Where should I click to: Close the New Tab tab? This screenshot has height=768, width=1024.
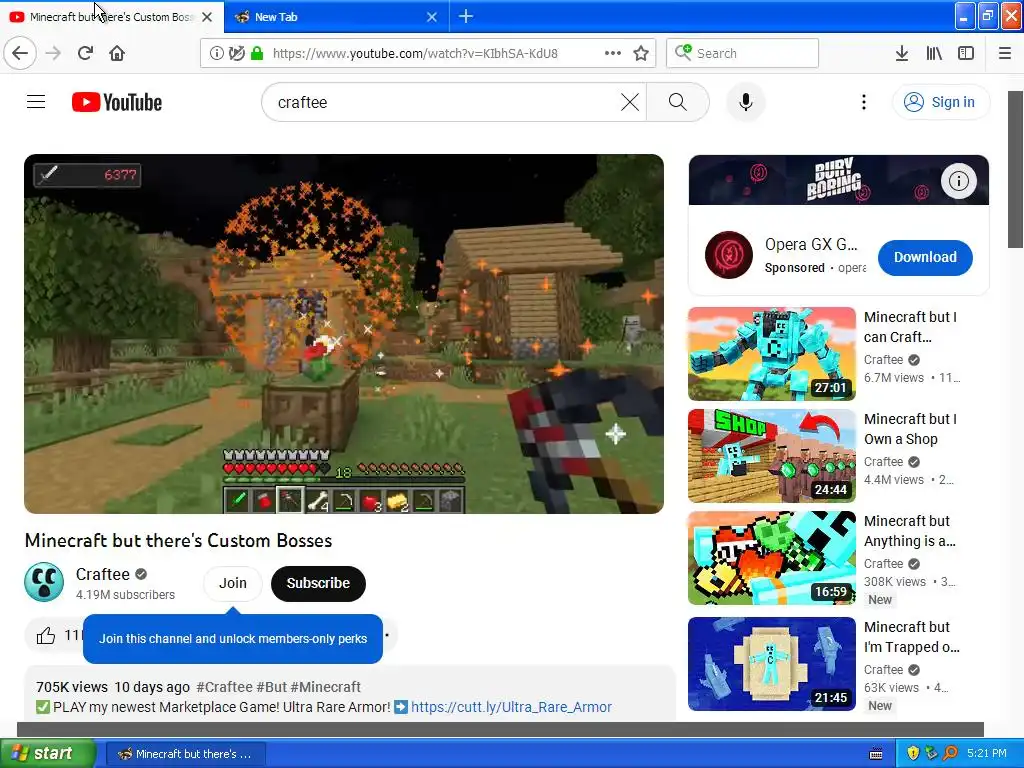pyautogui.click(x=432, y=17)
